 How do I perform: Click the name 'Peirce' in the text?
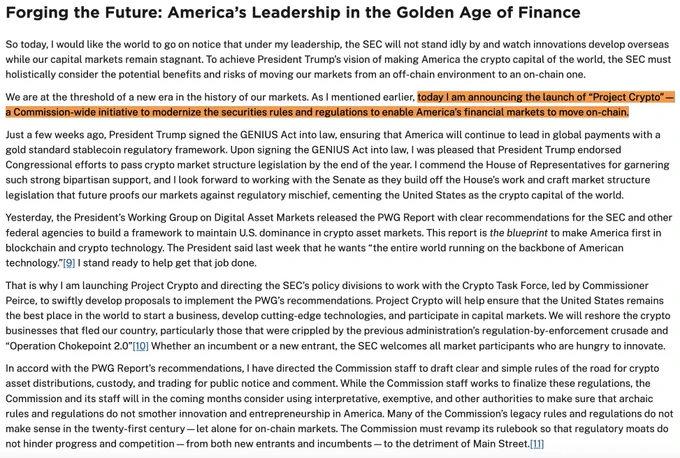[20, 301]
